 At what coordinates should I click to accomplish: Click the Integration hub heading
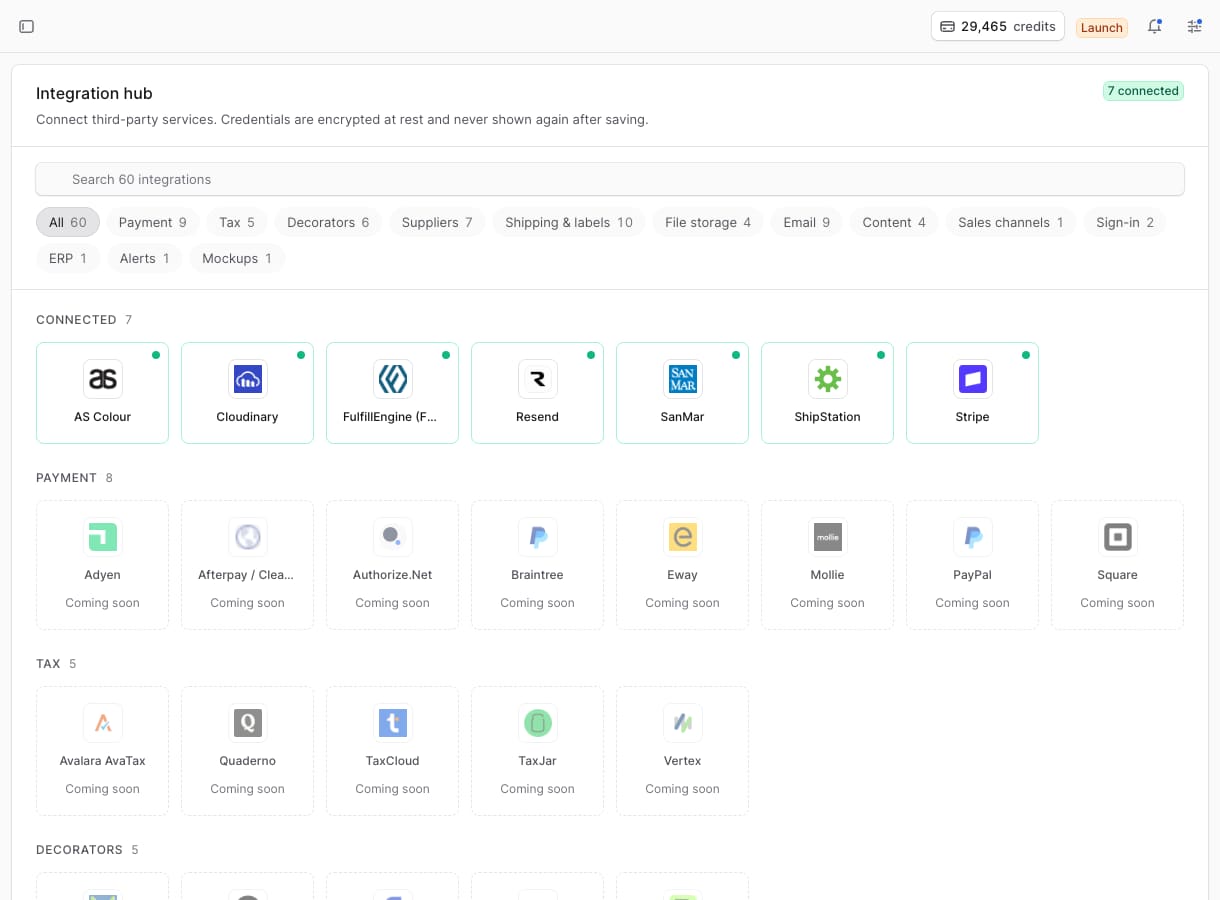[x=94, y=93]
